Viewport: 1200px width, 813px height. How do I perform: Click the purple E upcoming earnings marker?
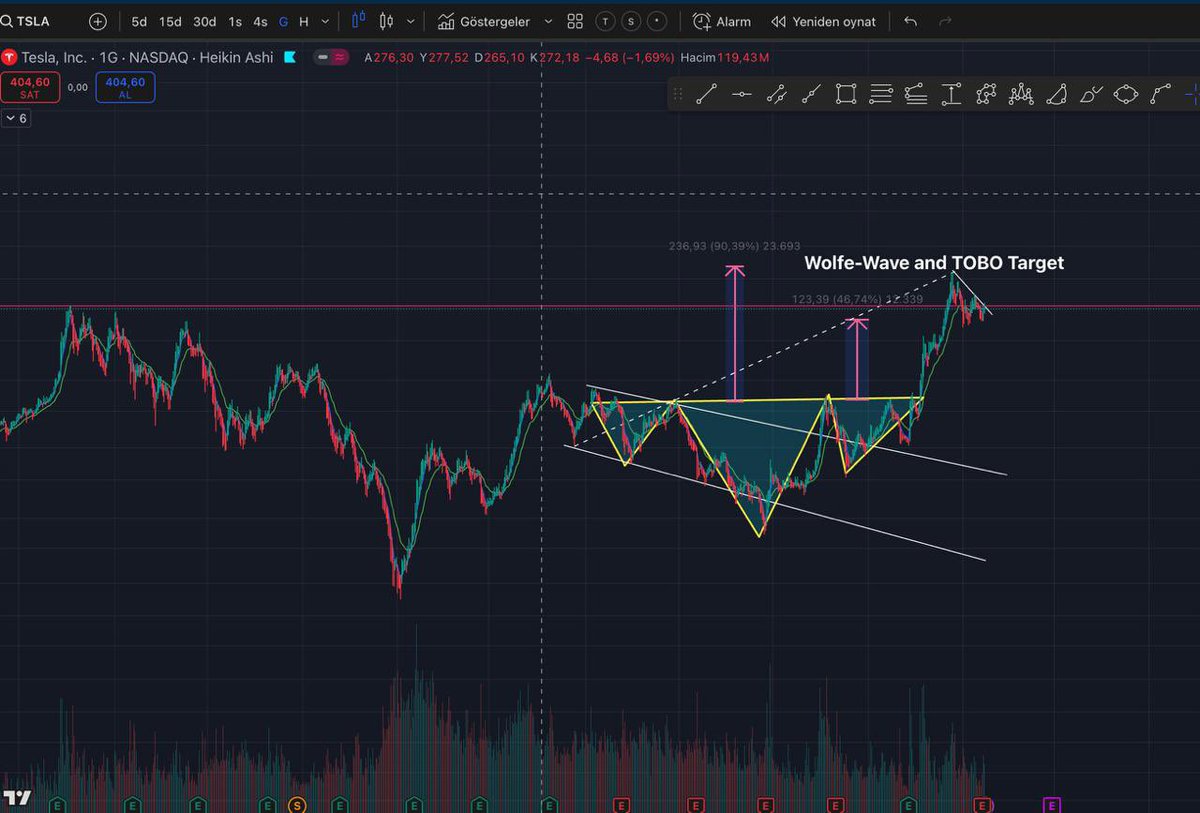(x=1052, y=804)
